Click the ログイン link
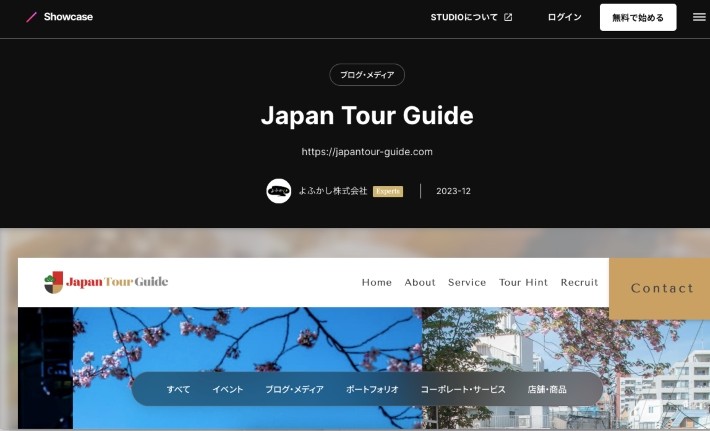 pos(564,17)
